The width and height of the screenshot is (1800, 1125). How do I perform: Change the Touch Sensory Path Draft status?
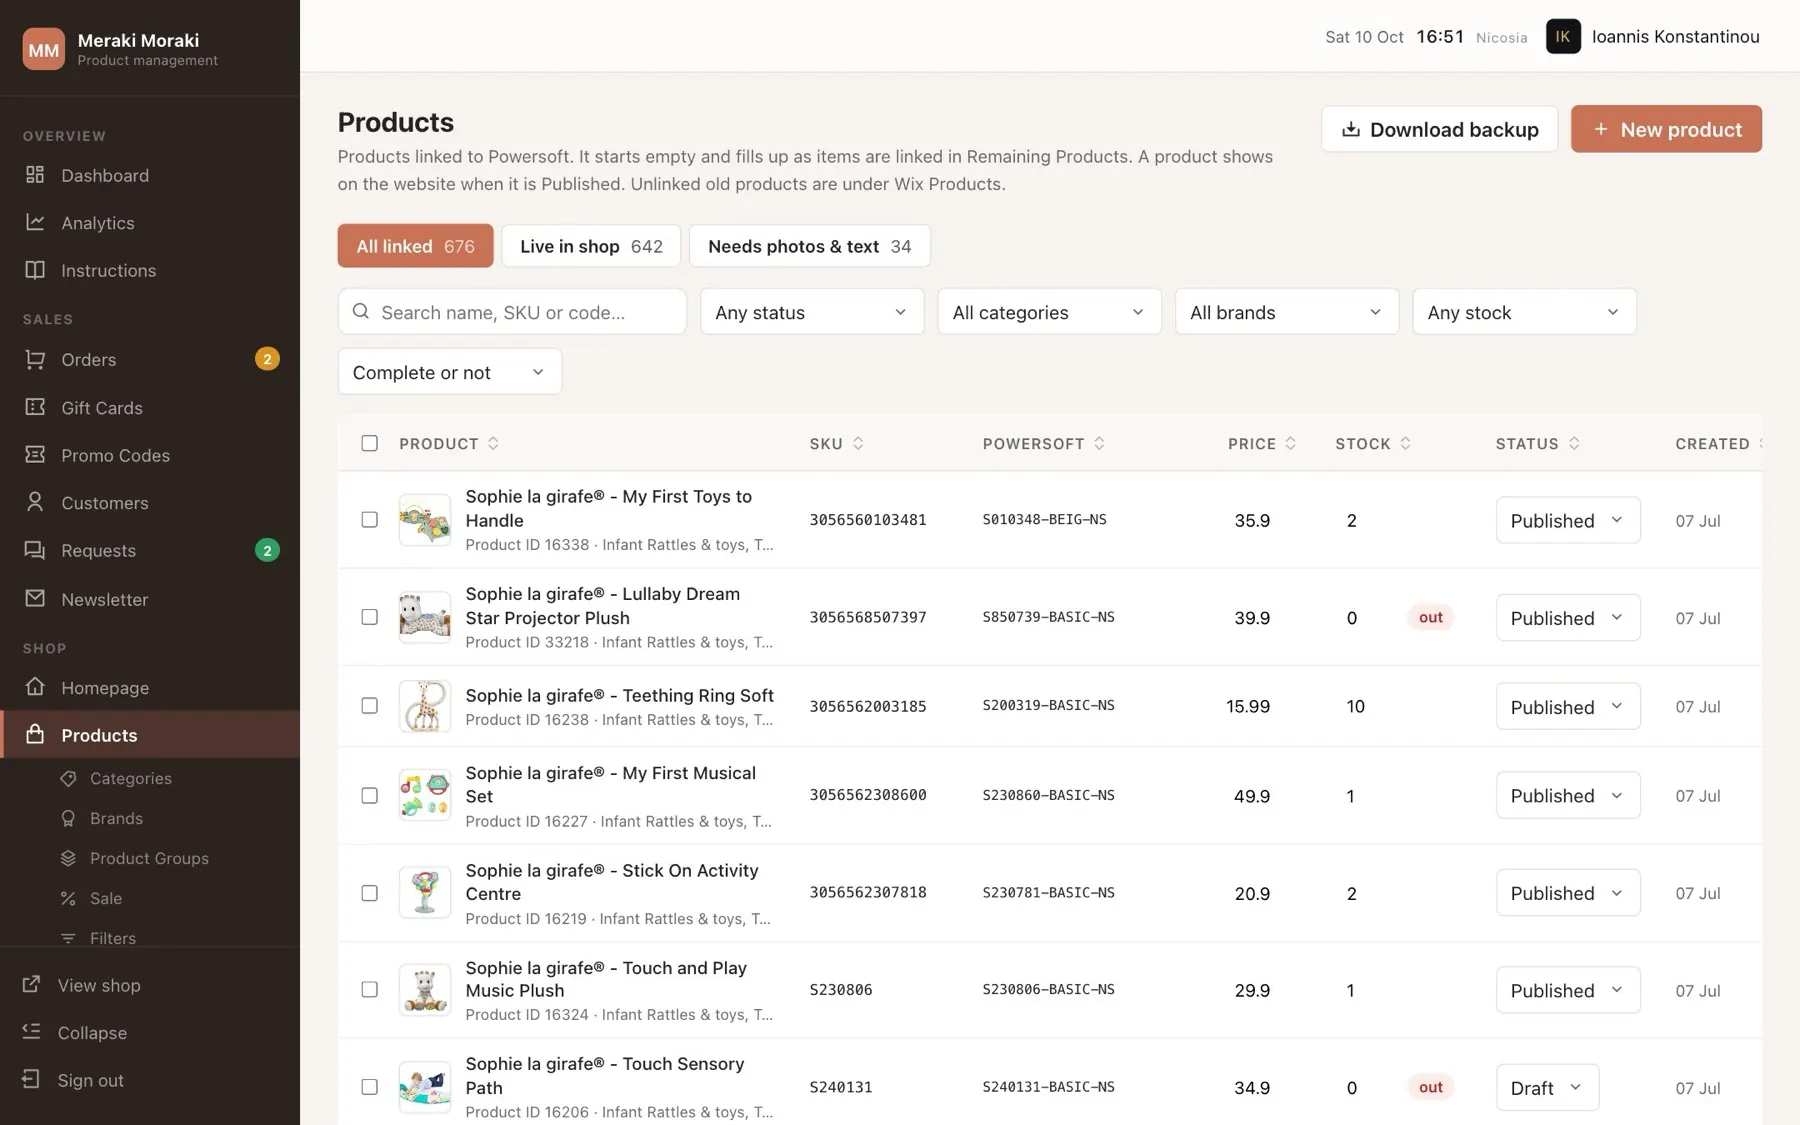[x=1547, y=1087]
